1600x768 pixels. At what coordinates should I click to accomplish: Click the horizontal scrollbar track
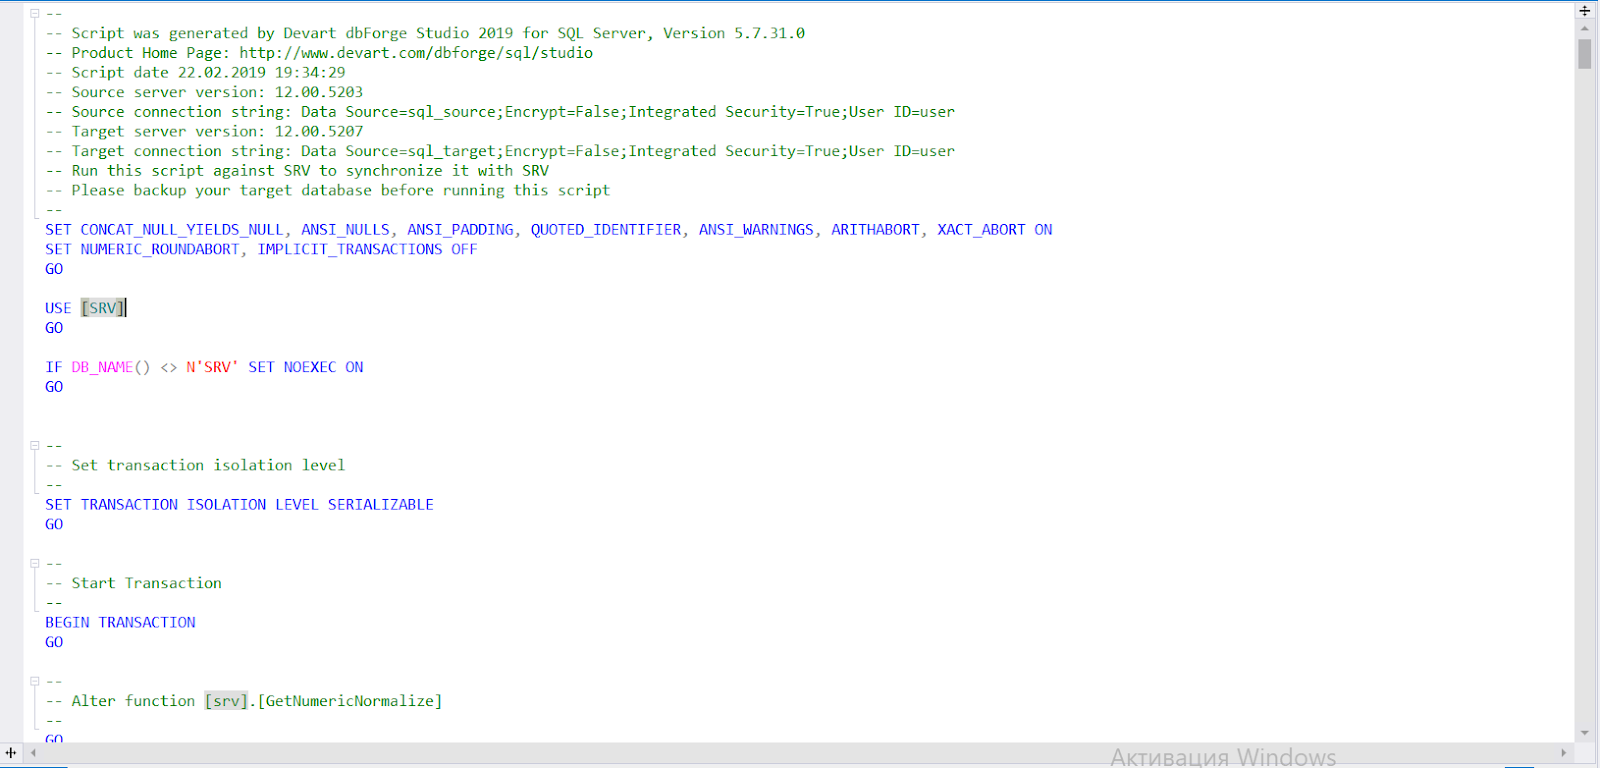(798, 752)
